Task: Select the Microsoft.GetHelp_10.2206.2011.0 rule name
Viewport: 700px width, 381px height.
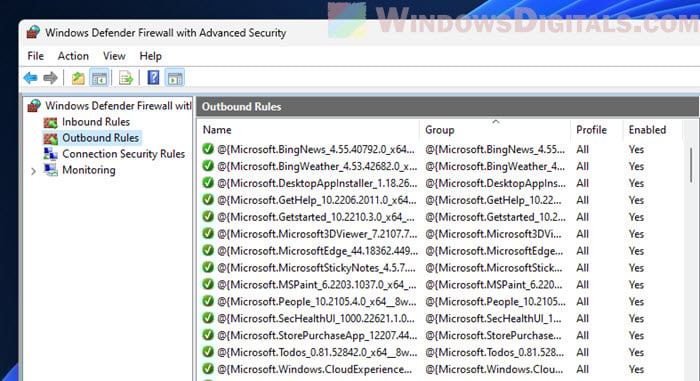Action: pos(317,200)
